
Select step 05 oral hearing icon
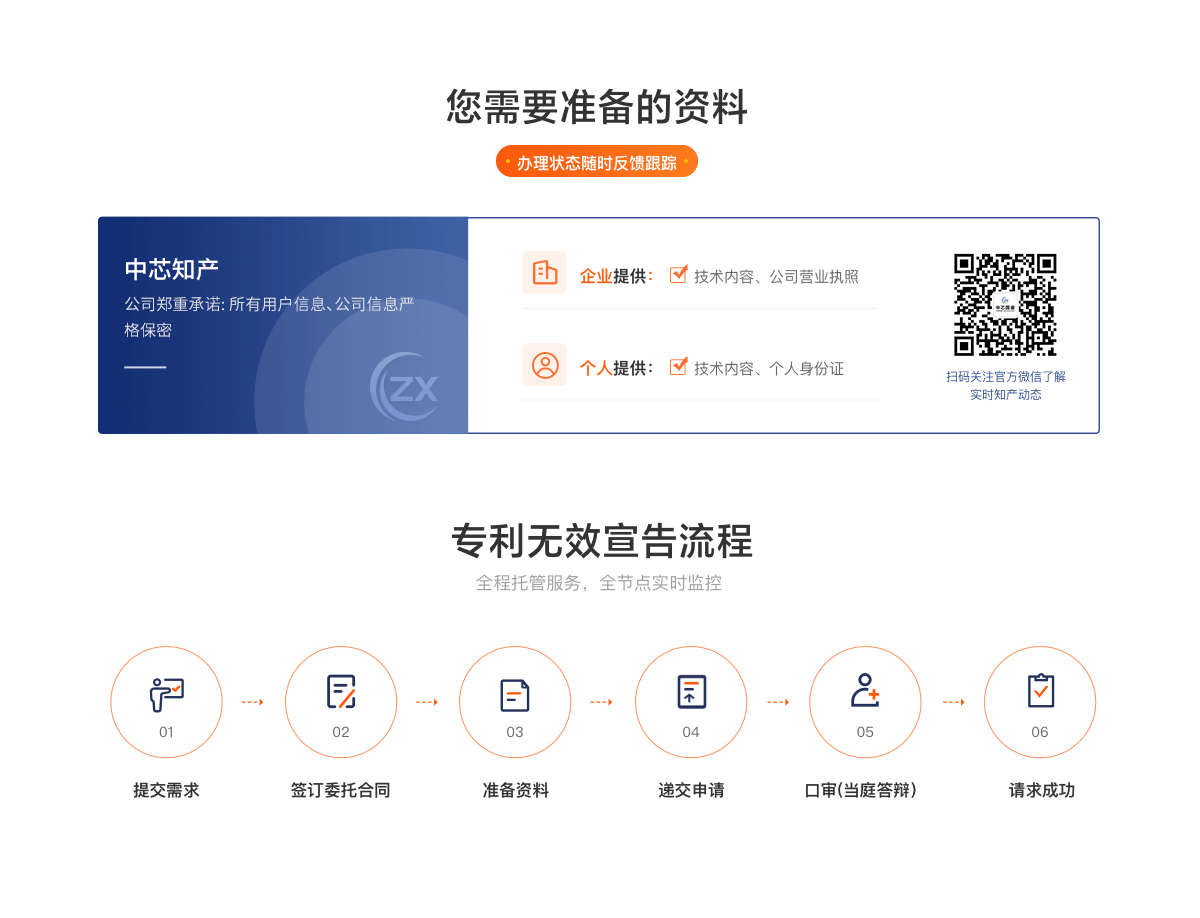pyautogui.click(x=865, y=692)
